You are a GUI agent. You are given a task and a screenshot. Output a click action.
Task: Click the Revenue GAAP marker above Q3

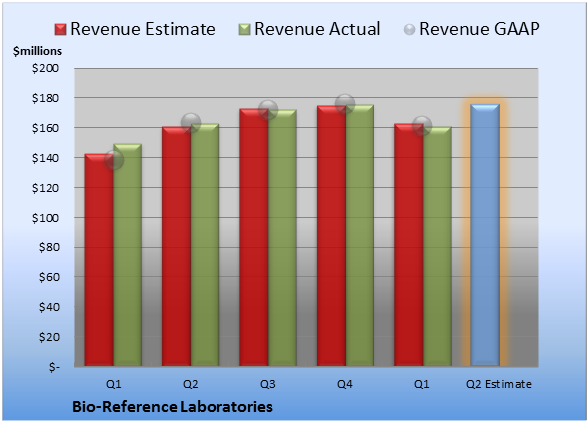268,110
